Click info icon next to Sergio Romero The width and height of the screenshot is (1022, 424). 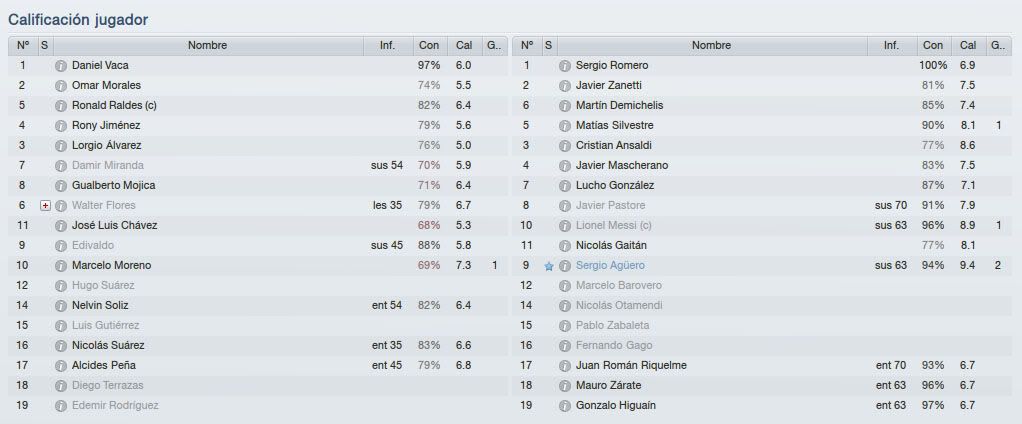click(x=565, y=66)
